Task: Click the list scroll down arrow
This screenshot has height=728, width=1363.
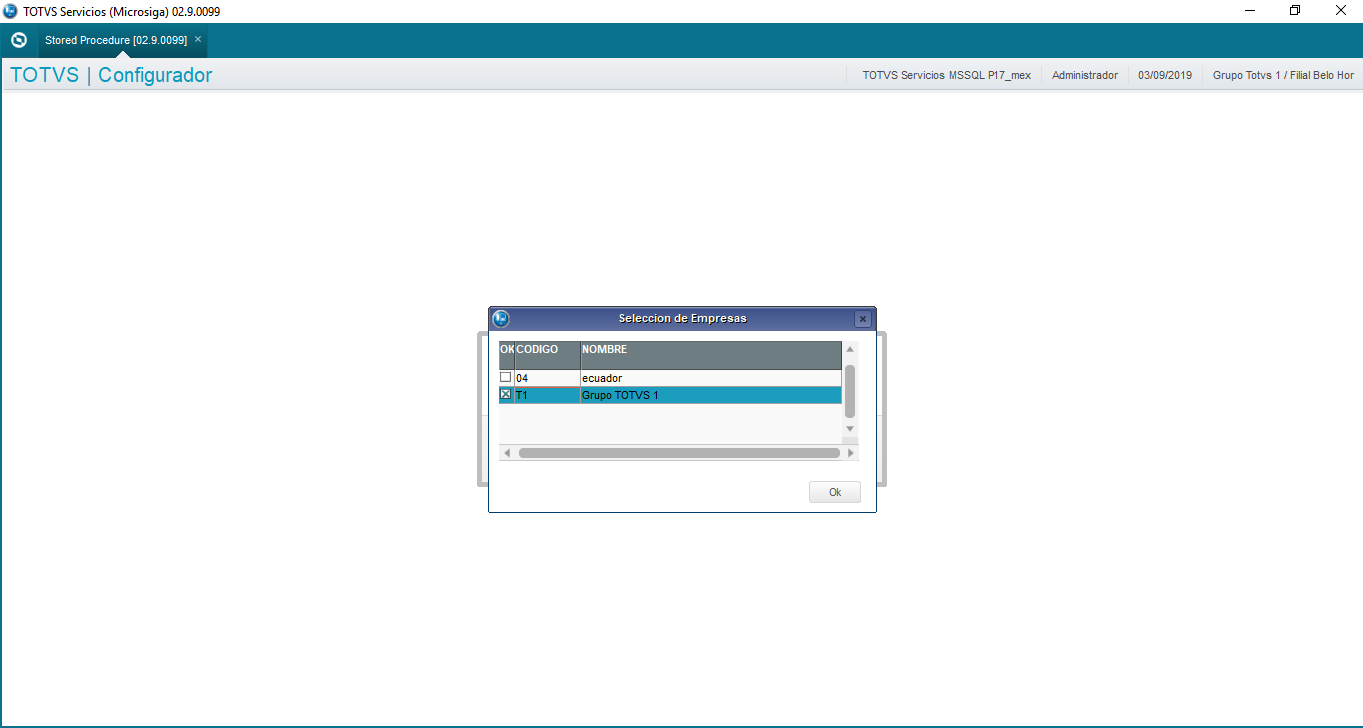Action: [850, 429]
